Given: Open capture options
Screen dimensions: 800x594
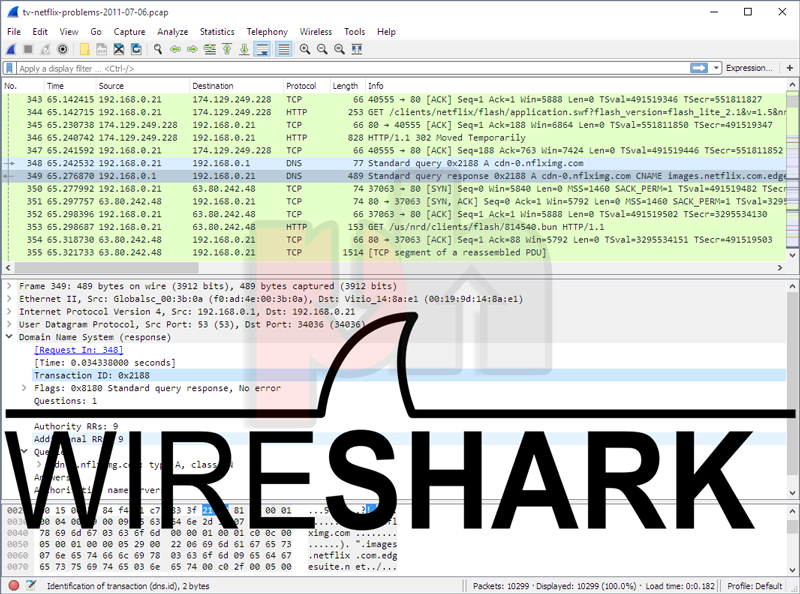Looking at the screenshot, I should [63, 49].
